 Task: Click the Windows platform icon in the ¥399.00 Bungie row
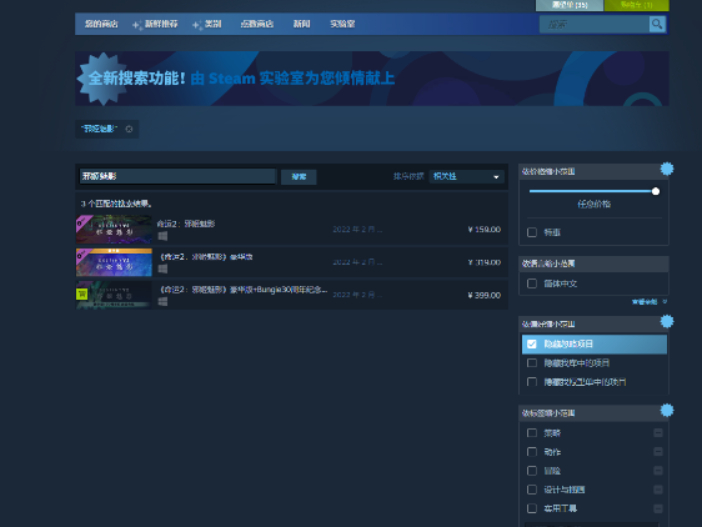(x=163, y=302)
